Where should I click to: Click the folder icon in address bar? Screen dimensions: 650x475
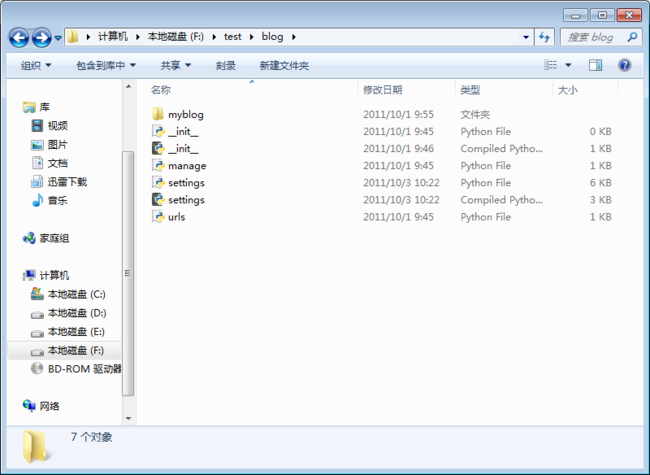73,37
